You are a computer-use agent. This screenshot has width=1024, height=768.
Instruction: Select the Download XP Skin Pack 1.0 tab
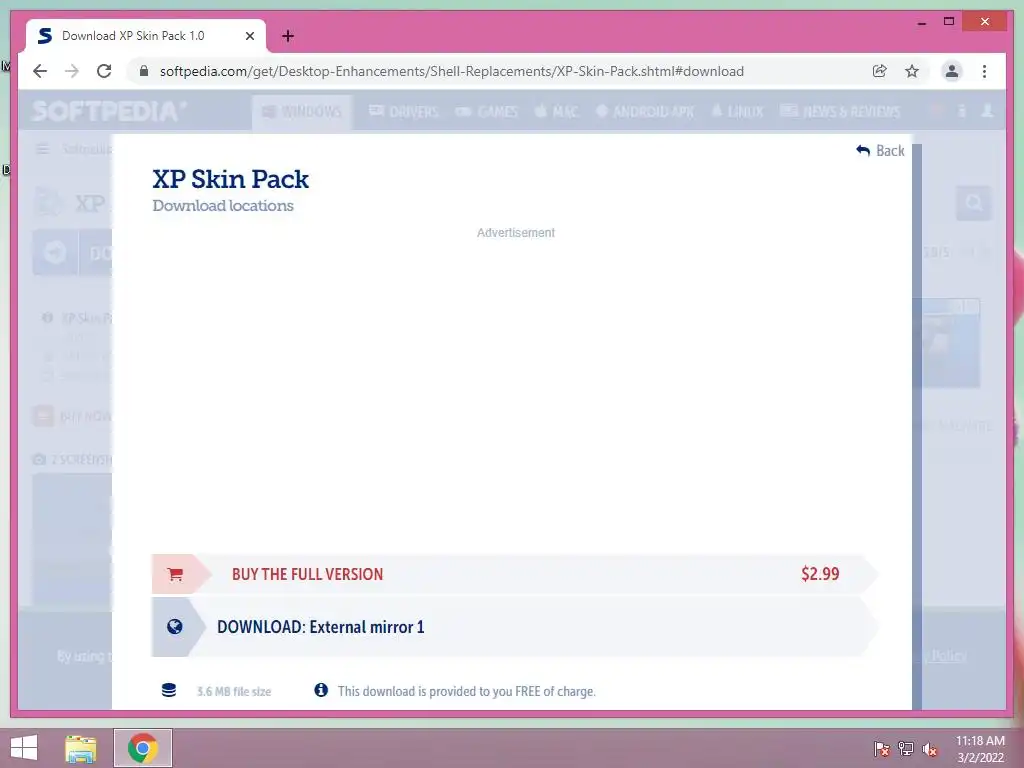point(146,36)
